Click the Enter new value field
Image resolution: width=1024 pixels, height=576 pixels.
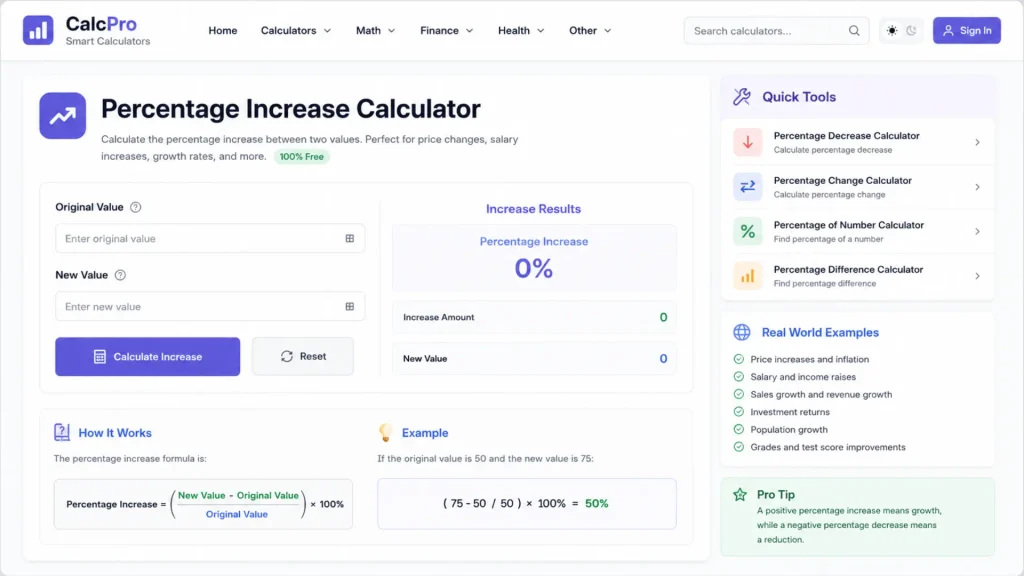coord(210,306)
